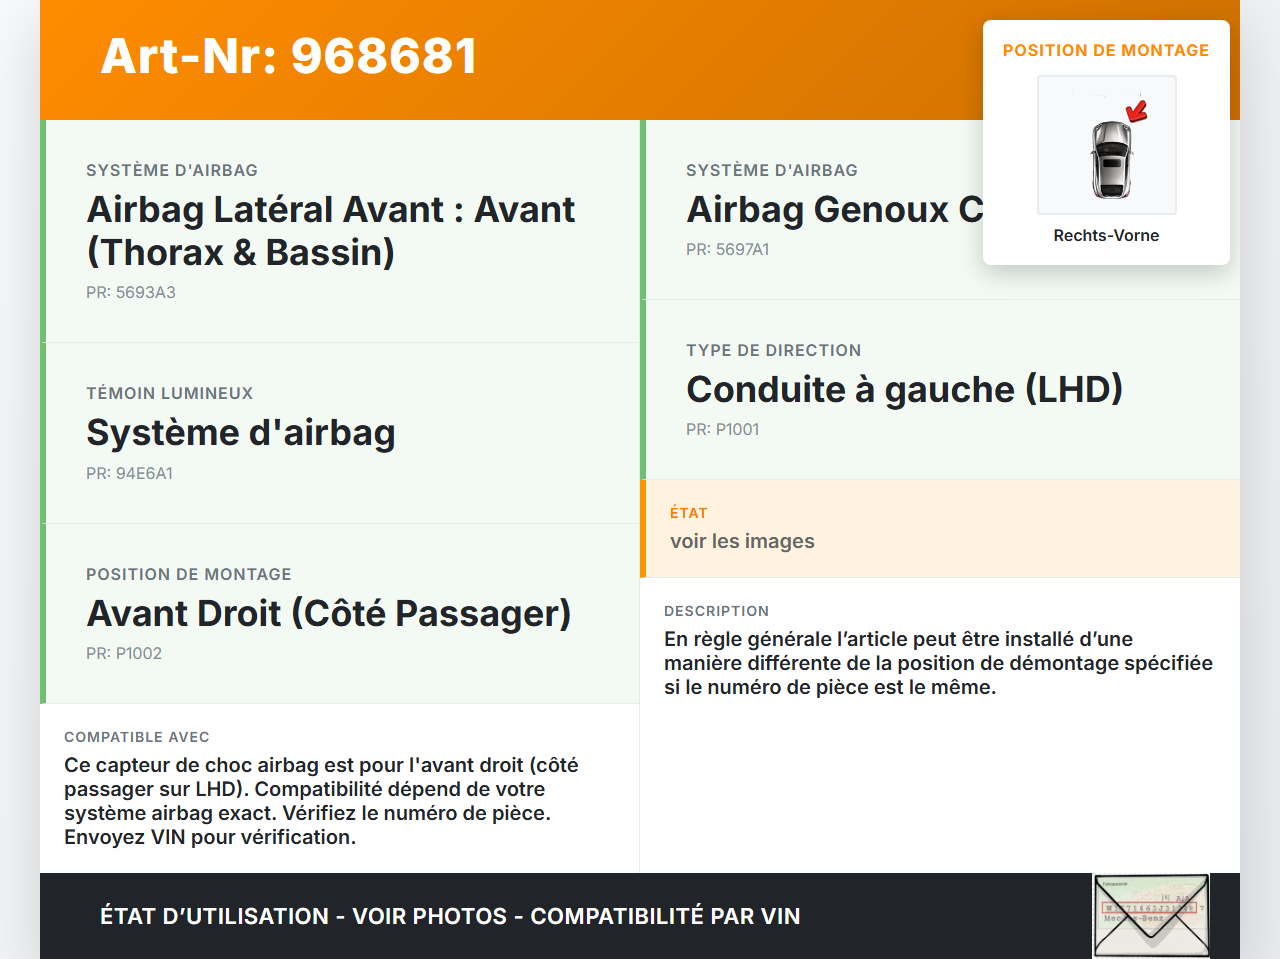
Task: Select the Avant Droit (Côté Passager) position
Action: [328, 613]
